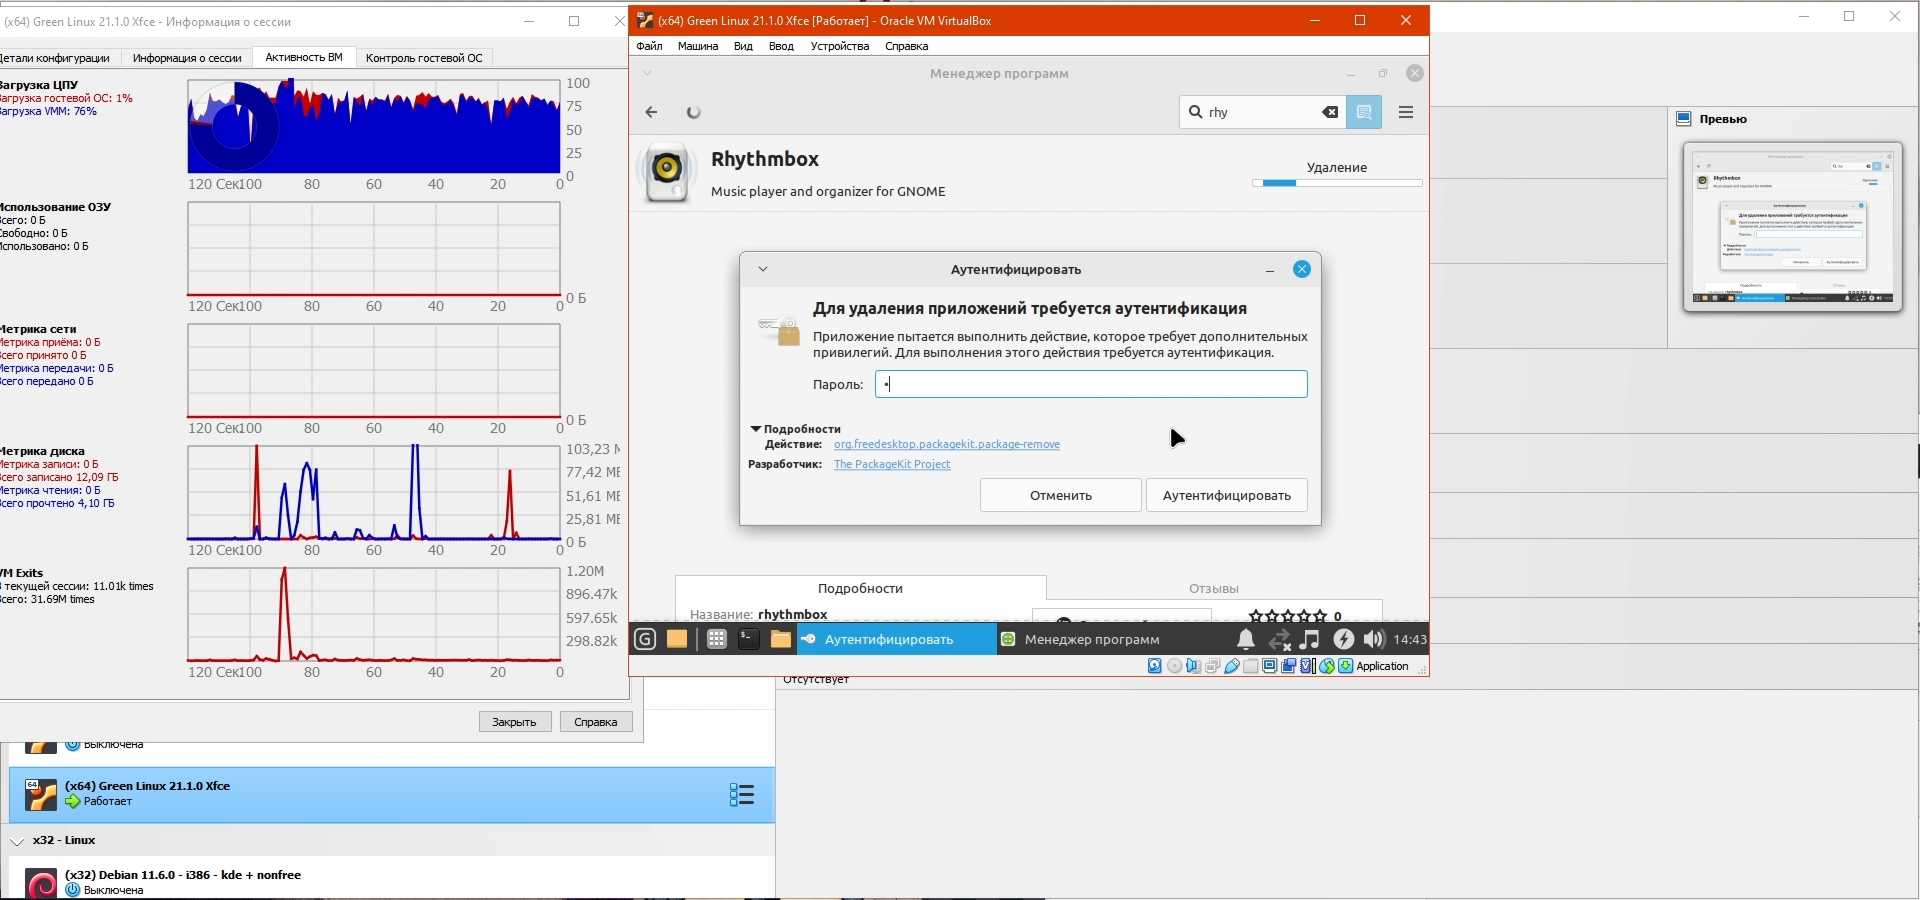Open the org.freedesktop.packagekit.package-remove link
Screen dimensions: 1920x900
pyautogui.click(x=947, y=444)
